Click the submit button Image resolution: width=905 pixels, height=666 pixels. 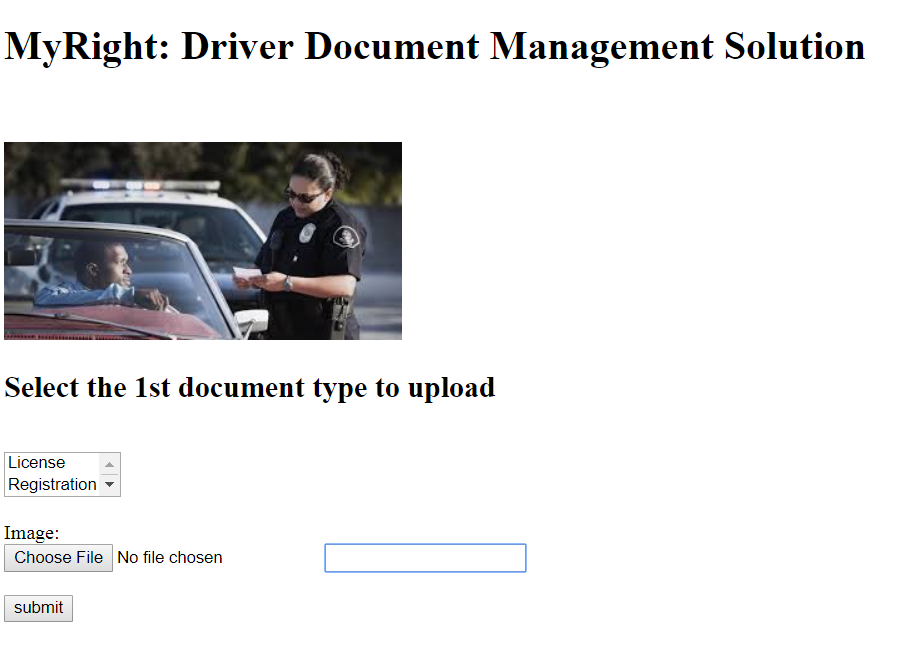click(x=38, y=608)
